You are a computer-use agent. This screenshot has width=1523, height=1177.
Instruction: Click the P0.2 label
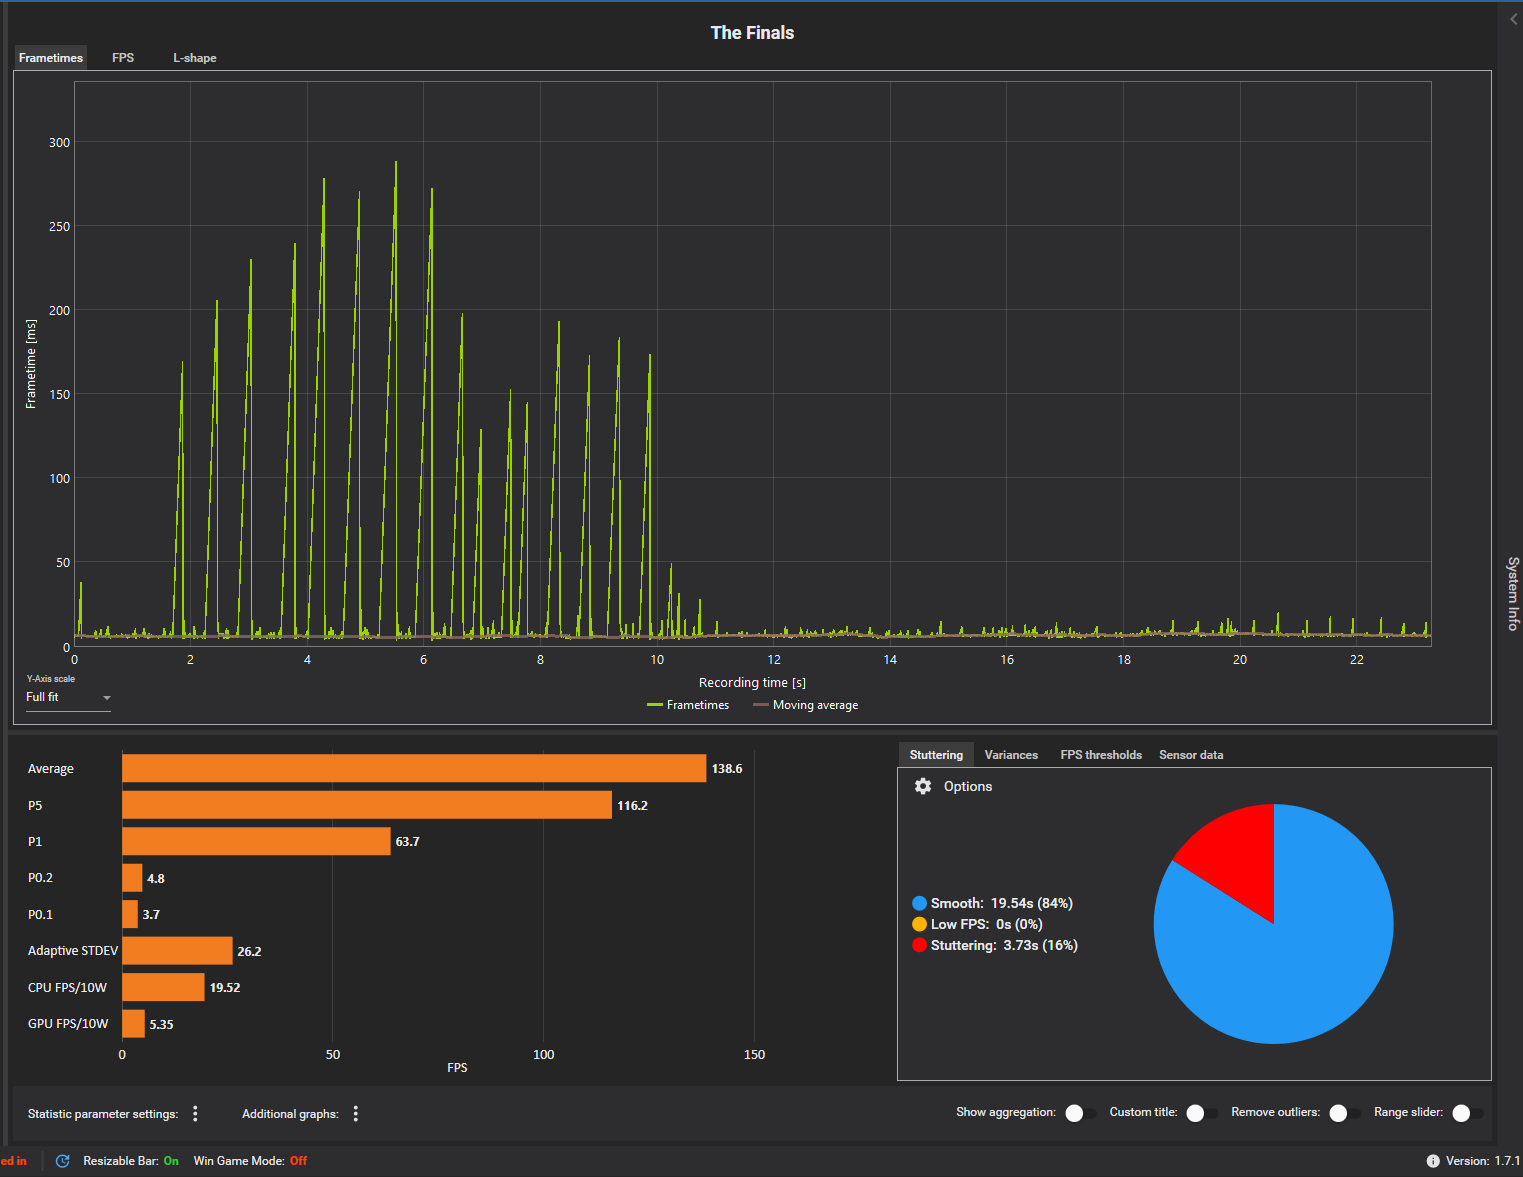coord(40,878)
